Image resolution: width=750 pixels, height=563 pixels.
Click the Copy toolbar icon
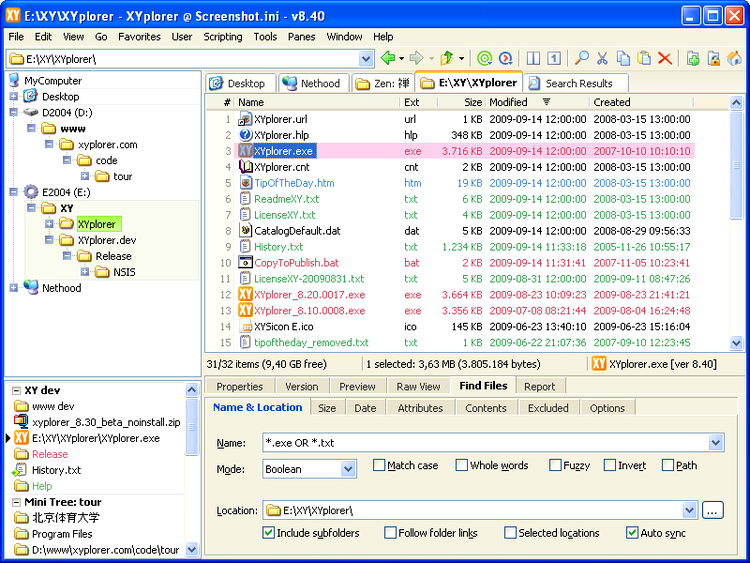pyautogui.click(x=623, y=58)
